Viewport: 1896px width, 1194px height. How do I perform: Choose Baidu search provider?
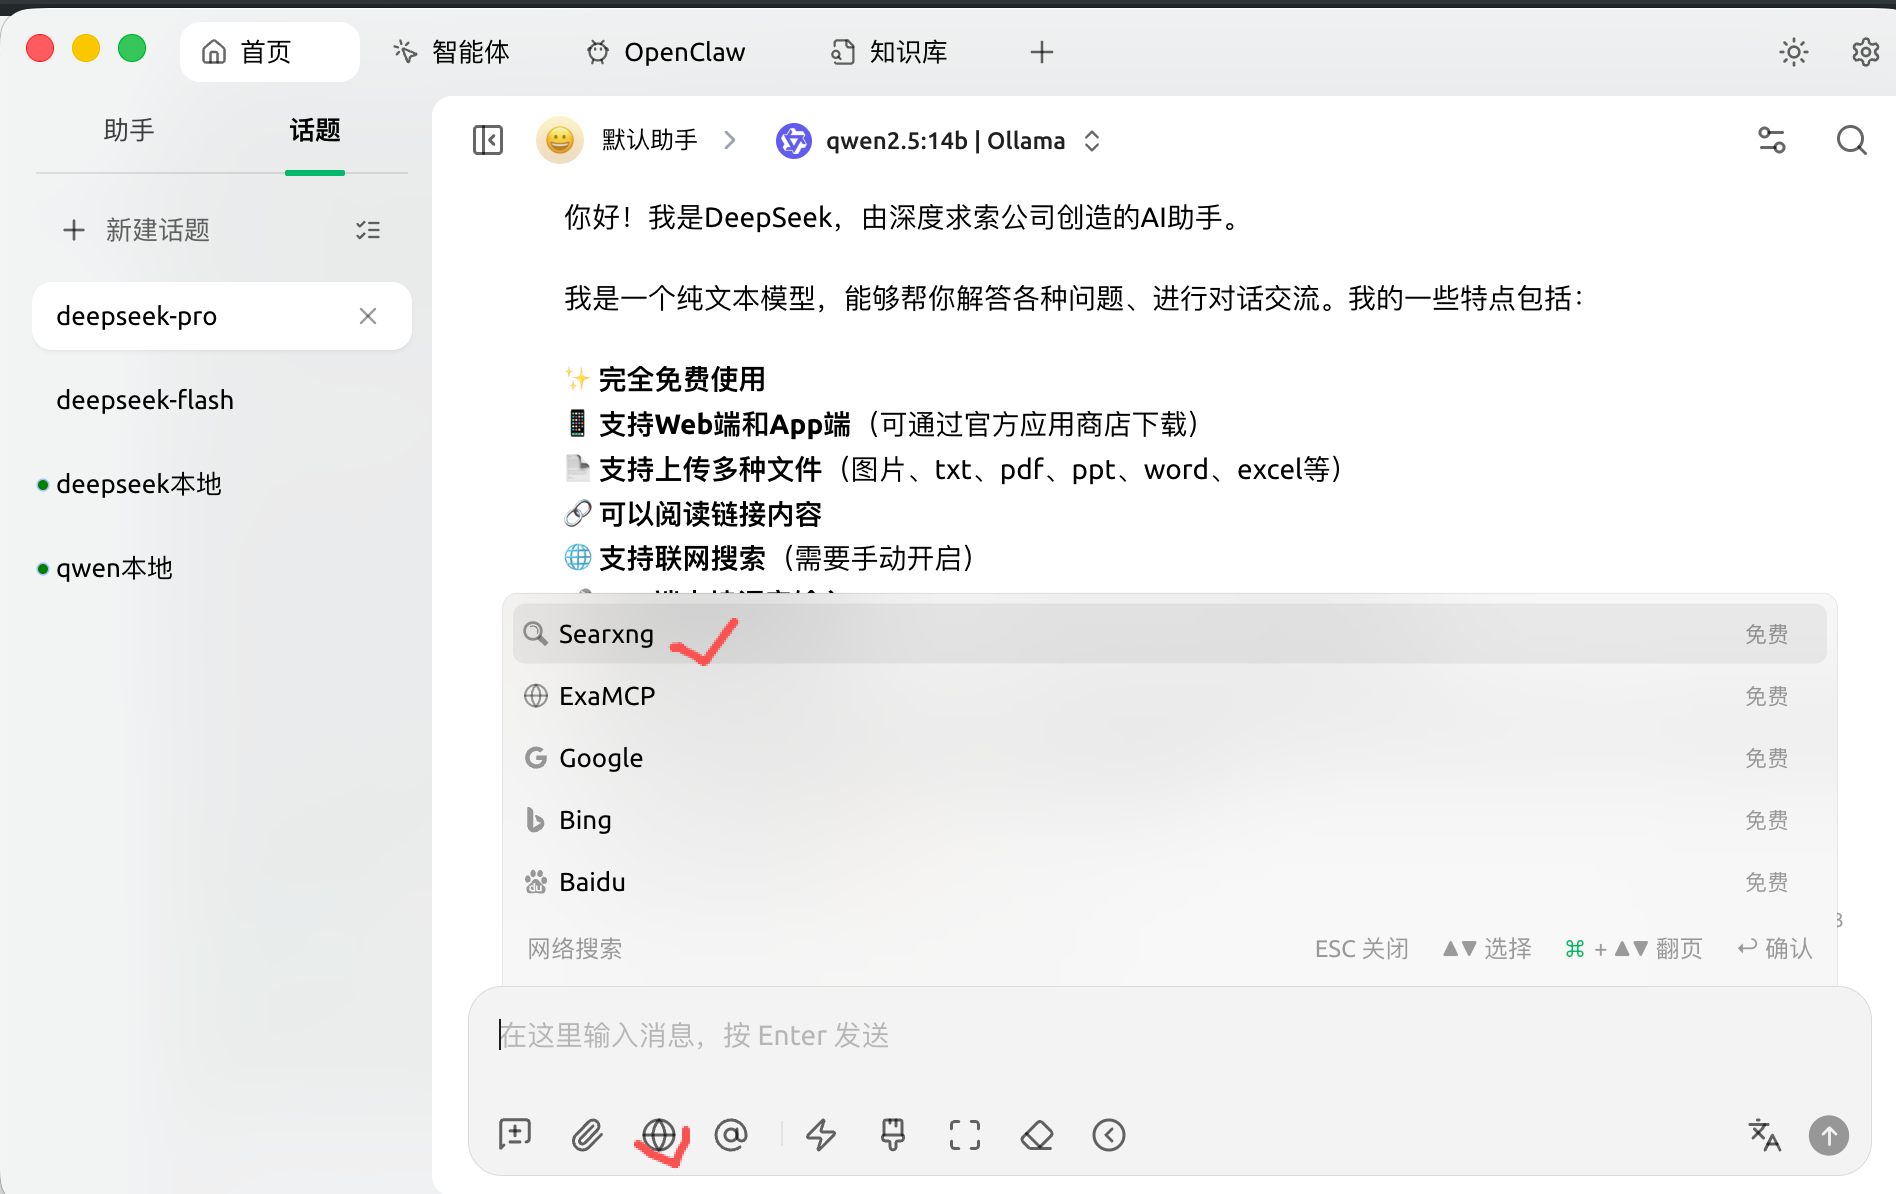tap(1170, 882)
